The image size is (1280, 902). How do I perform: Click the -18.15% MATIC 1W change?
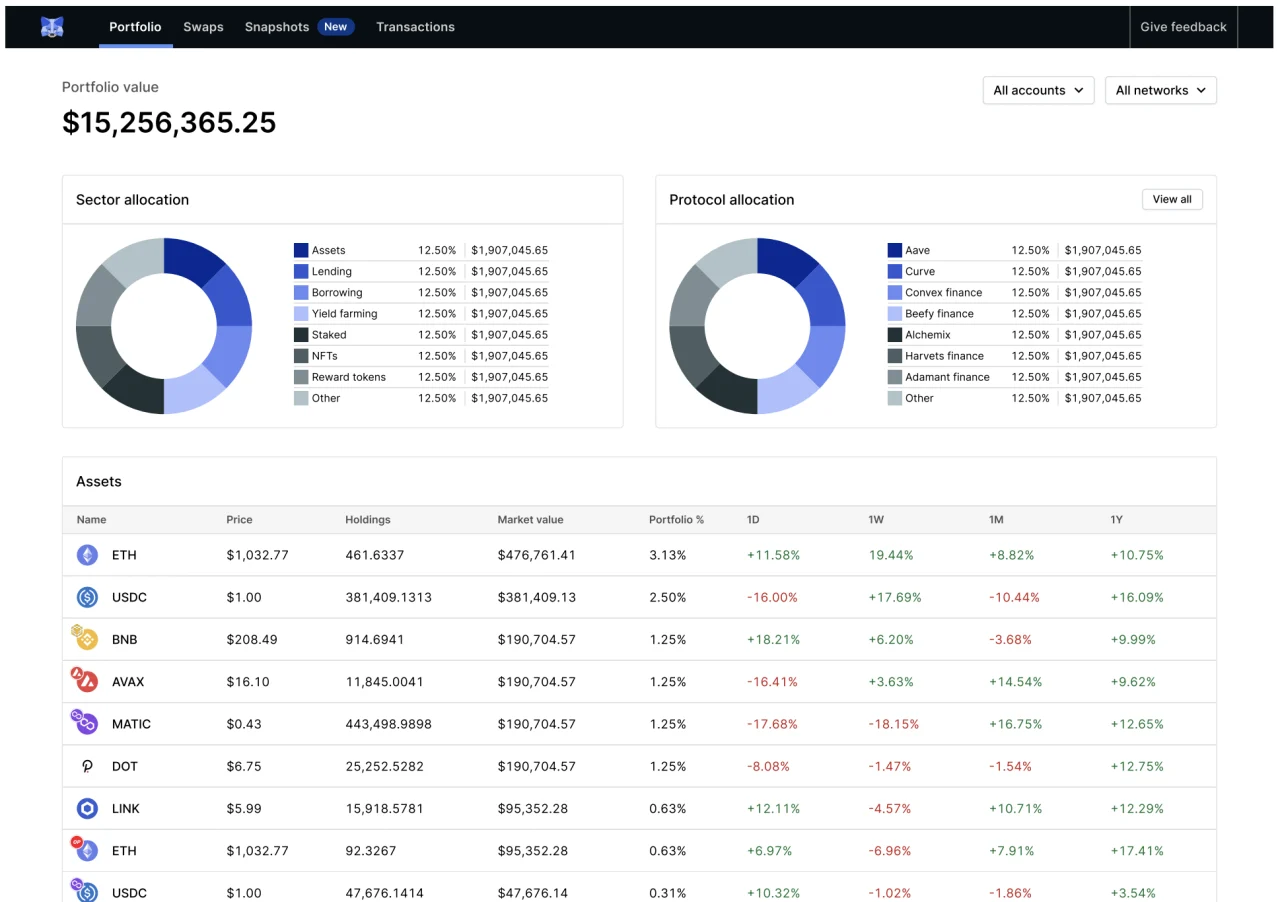894,724
